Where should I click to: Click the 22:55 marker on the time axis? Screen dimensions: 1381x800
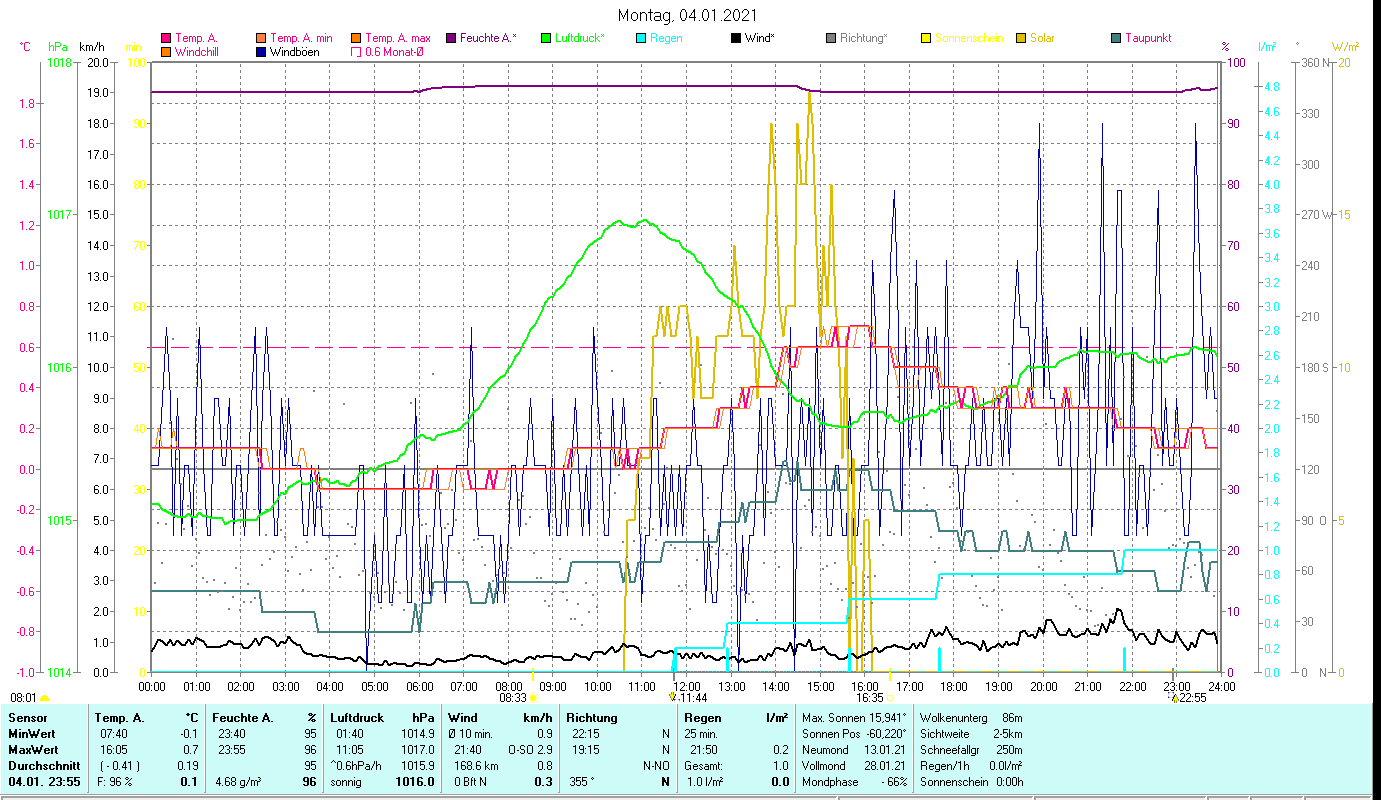(1191, 698)
